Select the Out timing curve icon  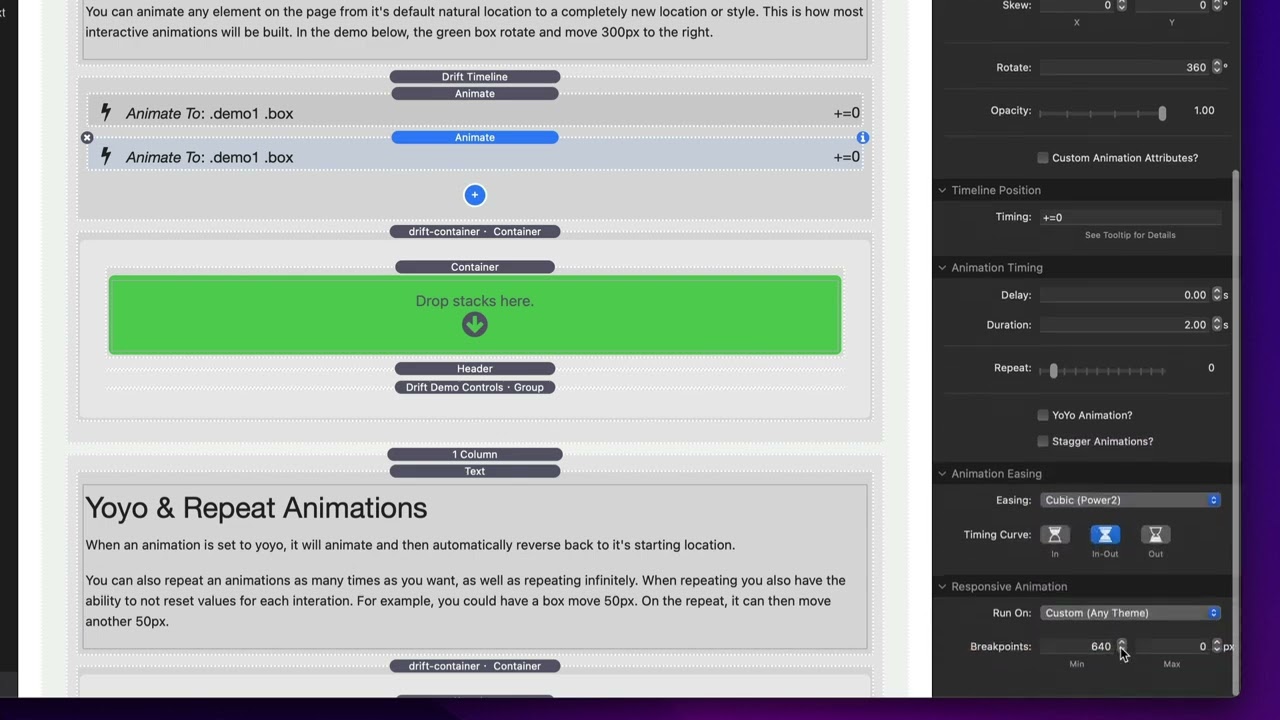point(1155,535)
